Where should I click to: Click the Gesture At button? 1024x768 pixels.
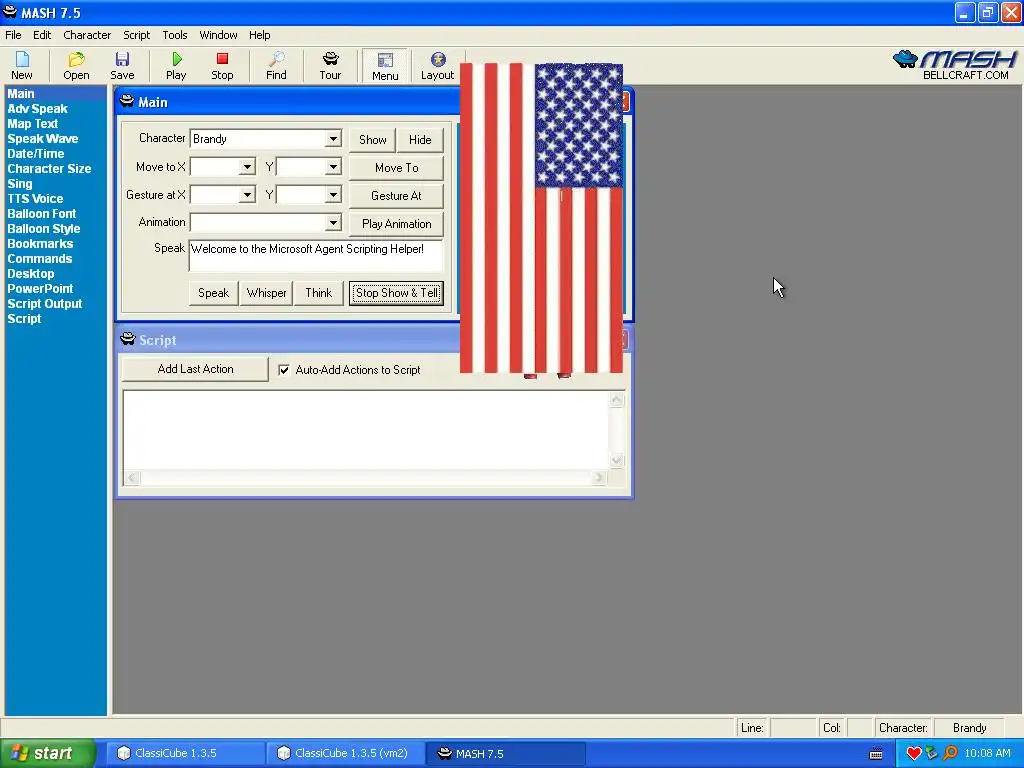(396, 196)
